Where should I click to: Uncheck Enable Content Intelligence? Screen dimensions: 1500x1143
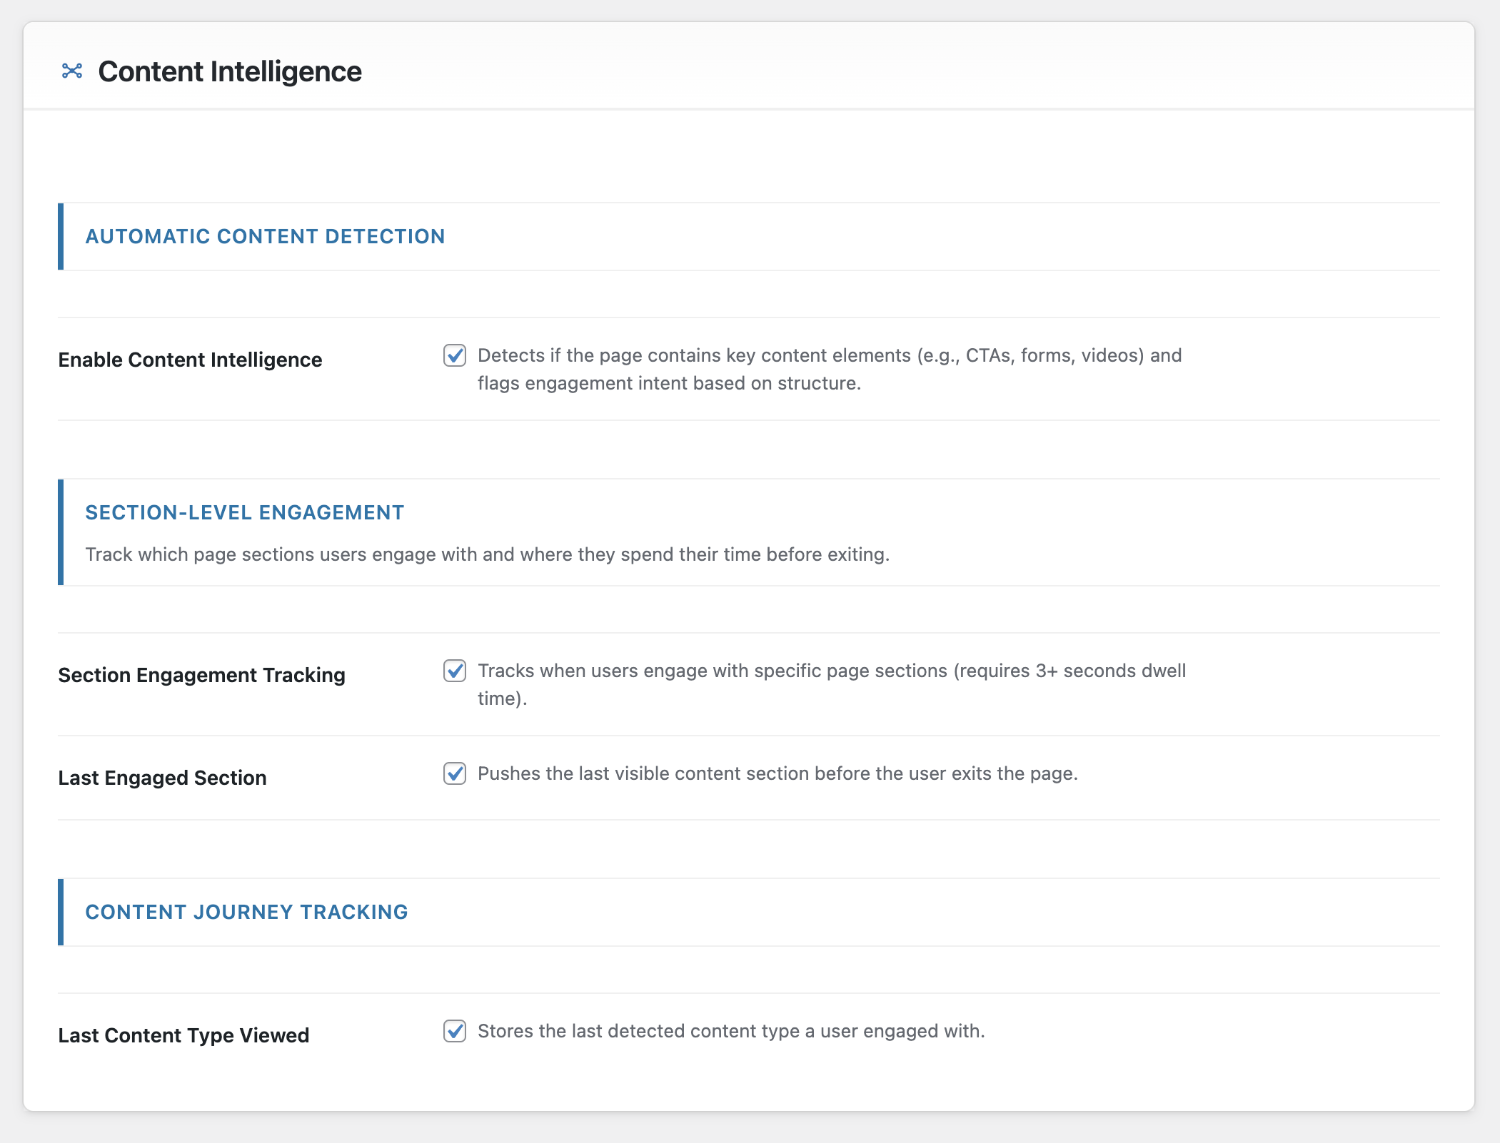(x=455, y=355)
